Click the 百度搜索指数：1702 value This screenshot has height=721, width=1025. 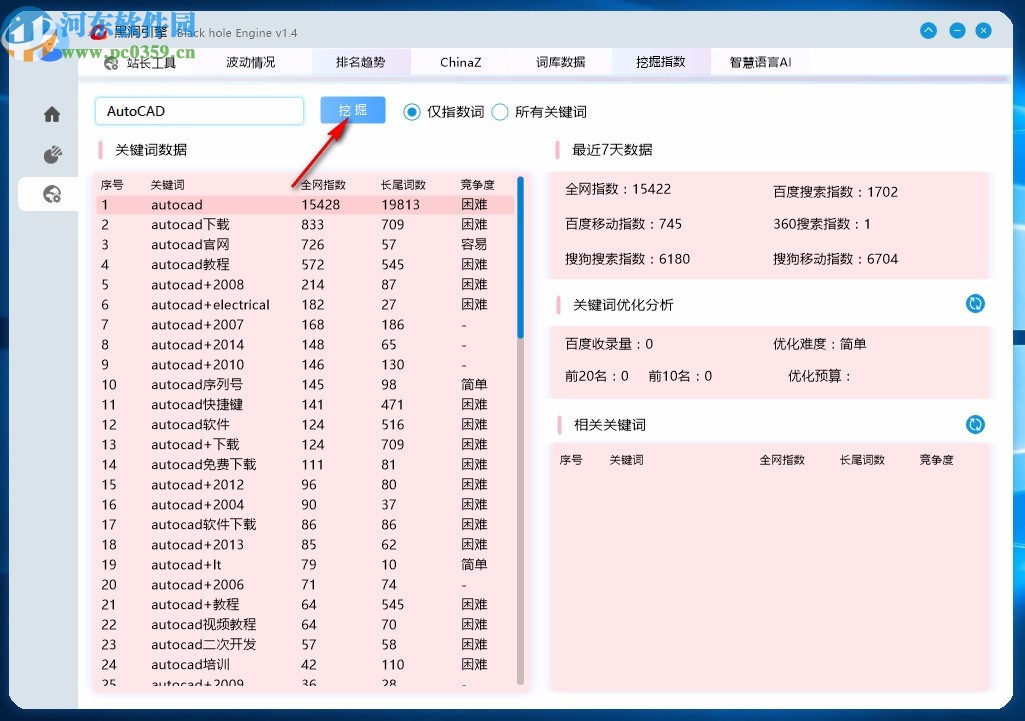[835, 192]
